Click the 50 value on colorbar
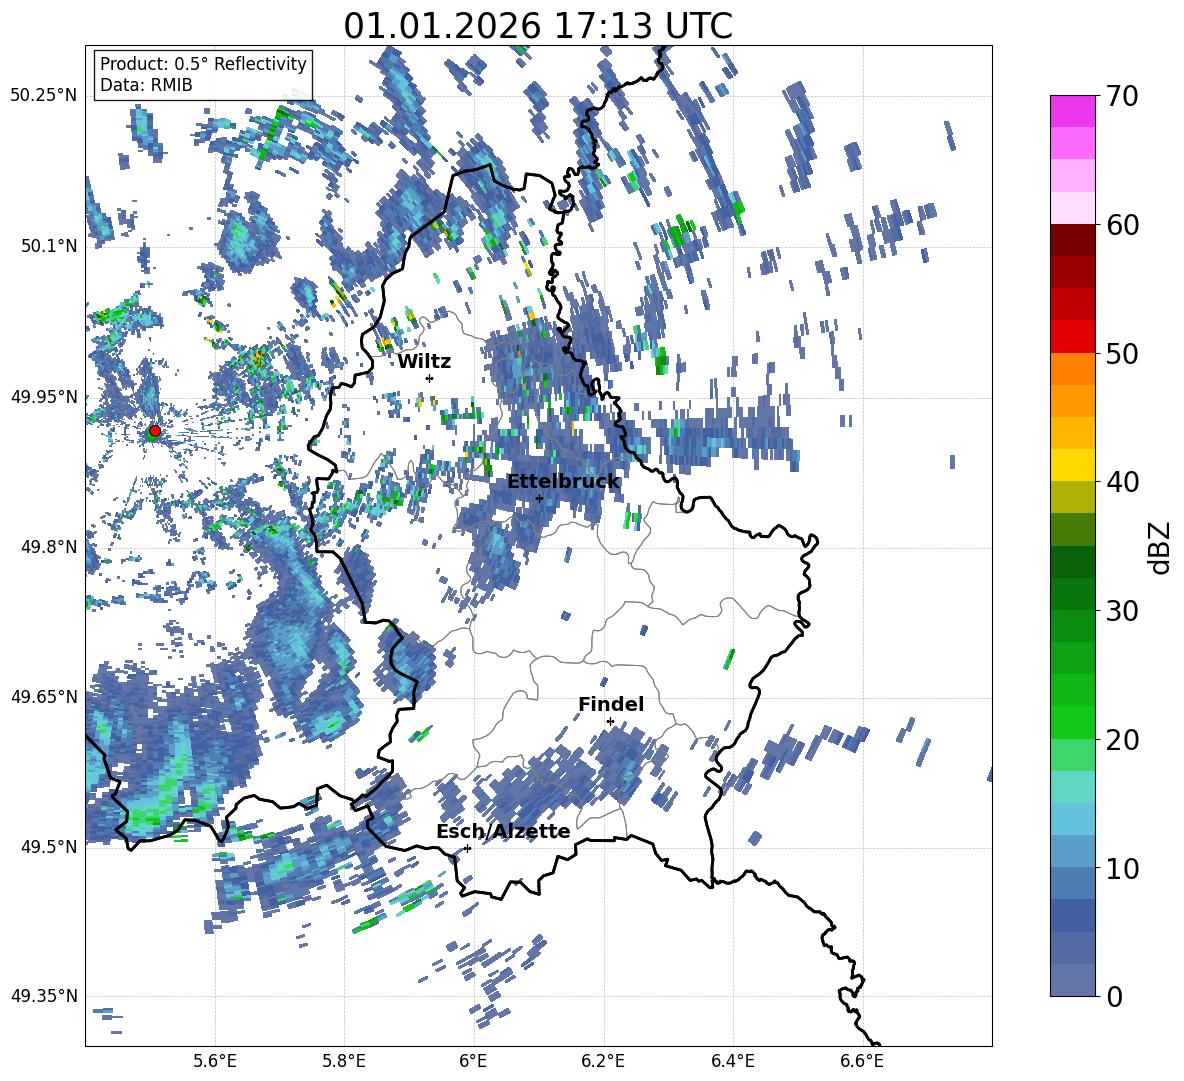The image size is (1184, 1081). tap(1121, 354)
